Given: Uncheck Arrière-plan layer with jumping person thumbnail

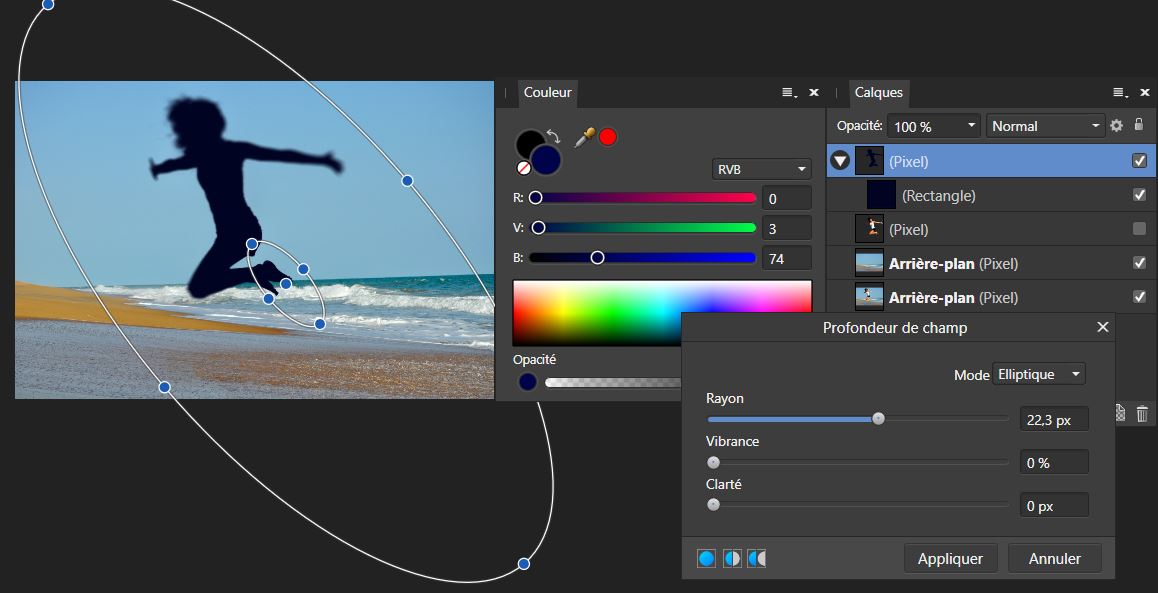Looking at the screenshot, I should click(x=1140, y=297).
